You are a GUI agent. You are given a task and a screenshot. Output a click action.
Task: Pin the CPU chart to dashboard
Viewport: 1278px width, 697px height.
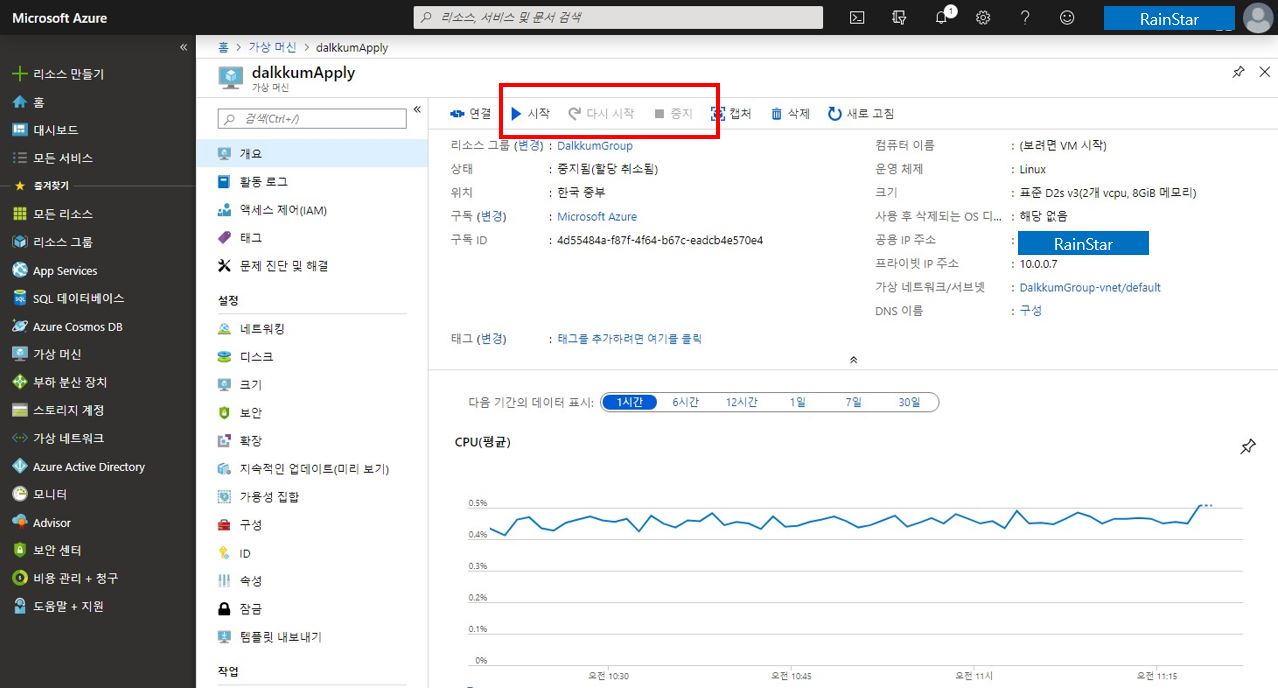(1248, 447)
